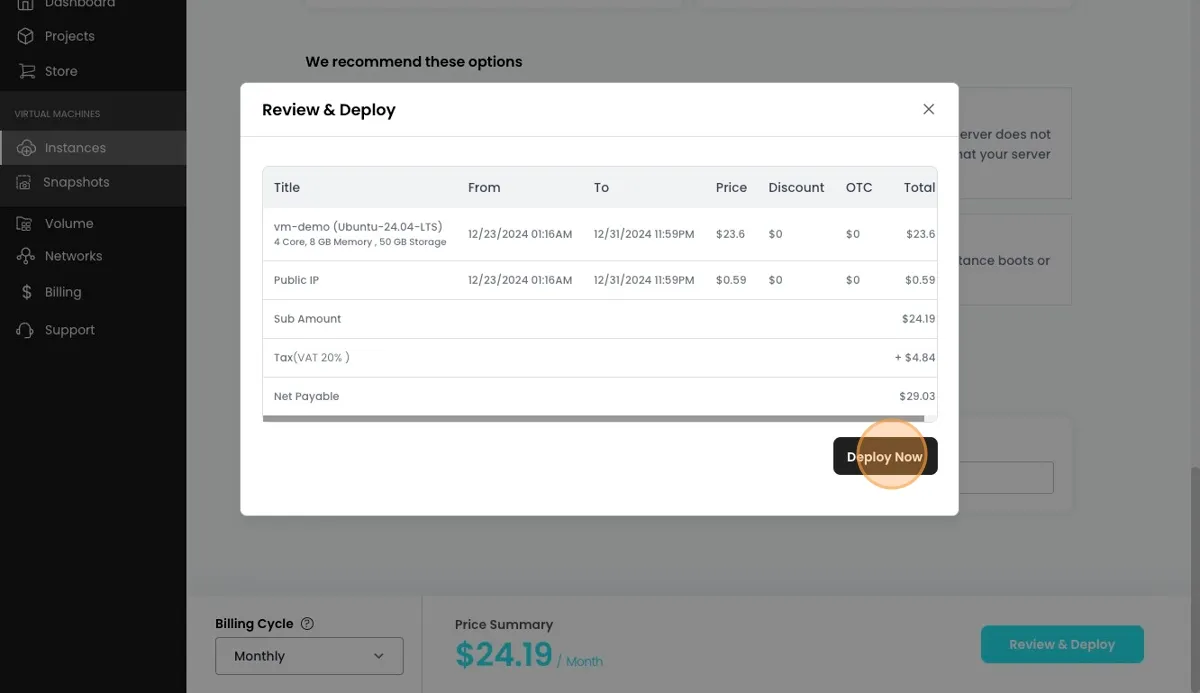Click the 4 Core, 8 GB Memory spec text
Image resolution: width=1200 pixels, height=693 pixels.
(360, 242)
